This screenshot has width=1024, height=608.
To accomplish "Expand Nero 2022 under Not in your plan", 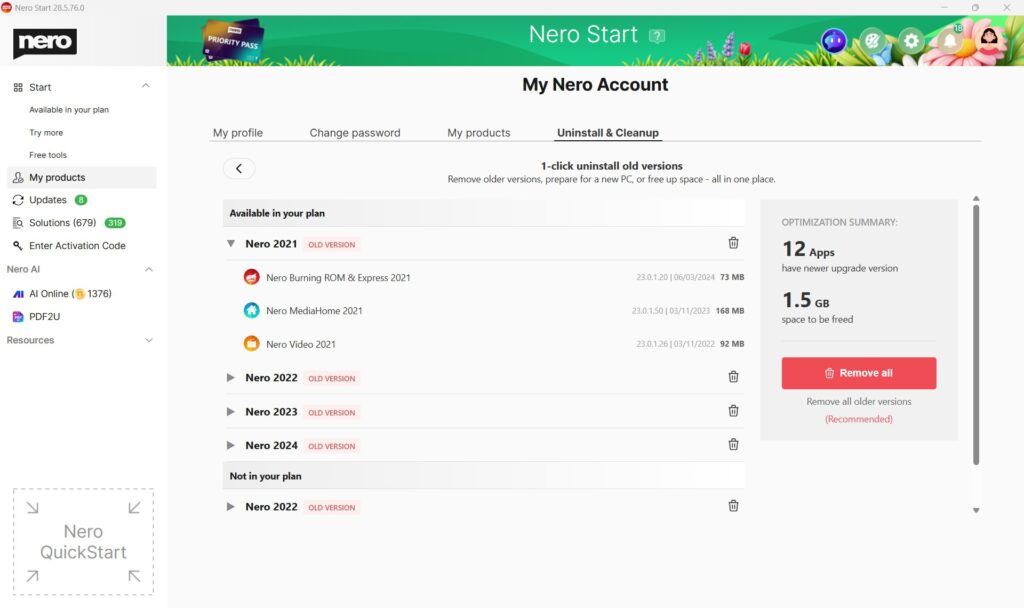I will point(231,507).
